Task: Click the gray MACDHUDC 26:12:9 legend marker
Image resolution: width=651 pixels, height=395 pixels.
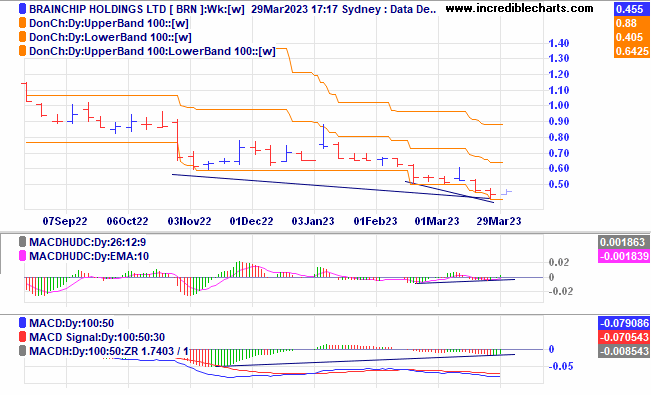Action: point(22,242)
